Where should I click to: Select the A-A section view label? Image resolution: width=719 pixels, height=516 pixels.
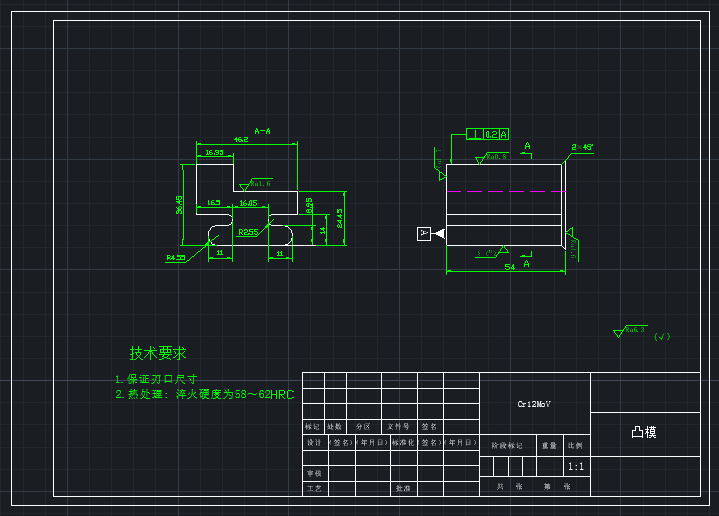click(262, 131)
